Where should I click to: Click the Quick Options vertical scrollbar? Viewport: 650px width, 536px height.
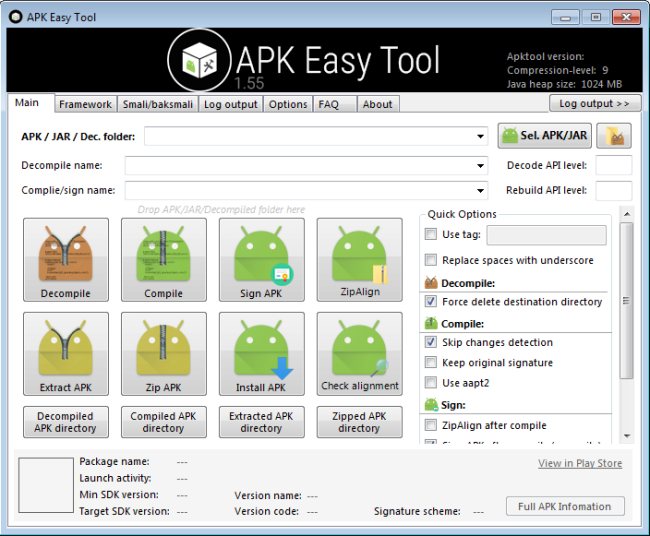626,300
